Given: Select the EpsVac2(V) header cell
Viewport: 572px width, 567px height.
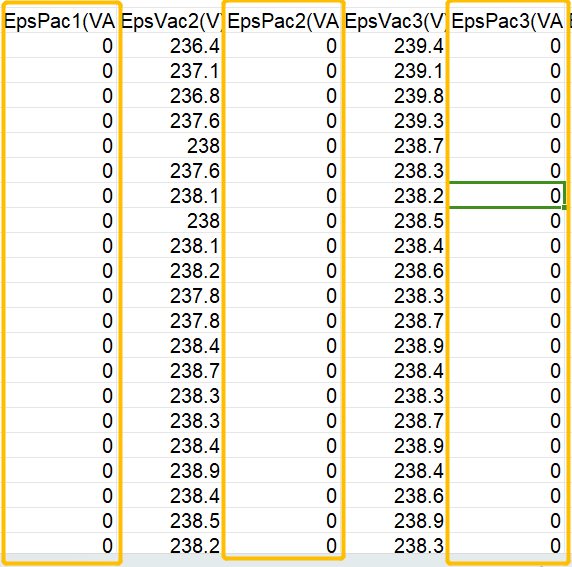Looking at the screenshot, I should coord(171,21).
